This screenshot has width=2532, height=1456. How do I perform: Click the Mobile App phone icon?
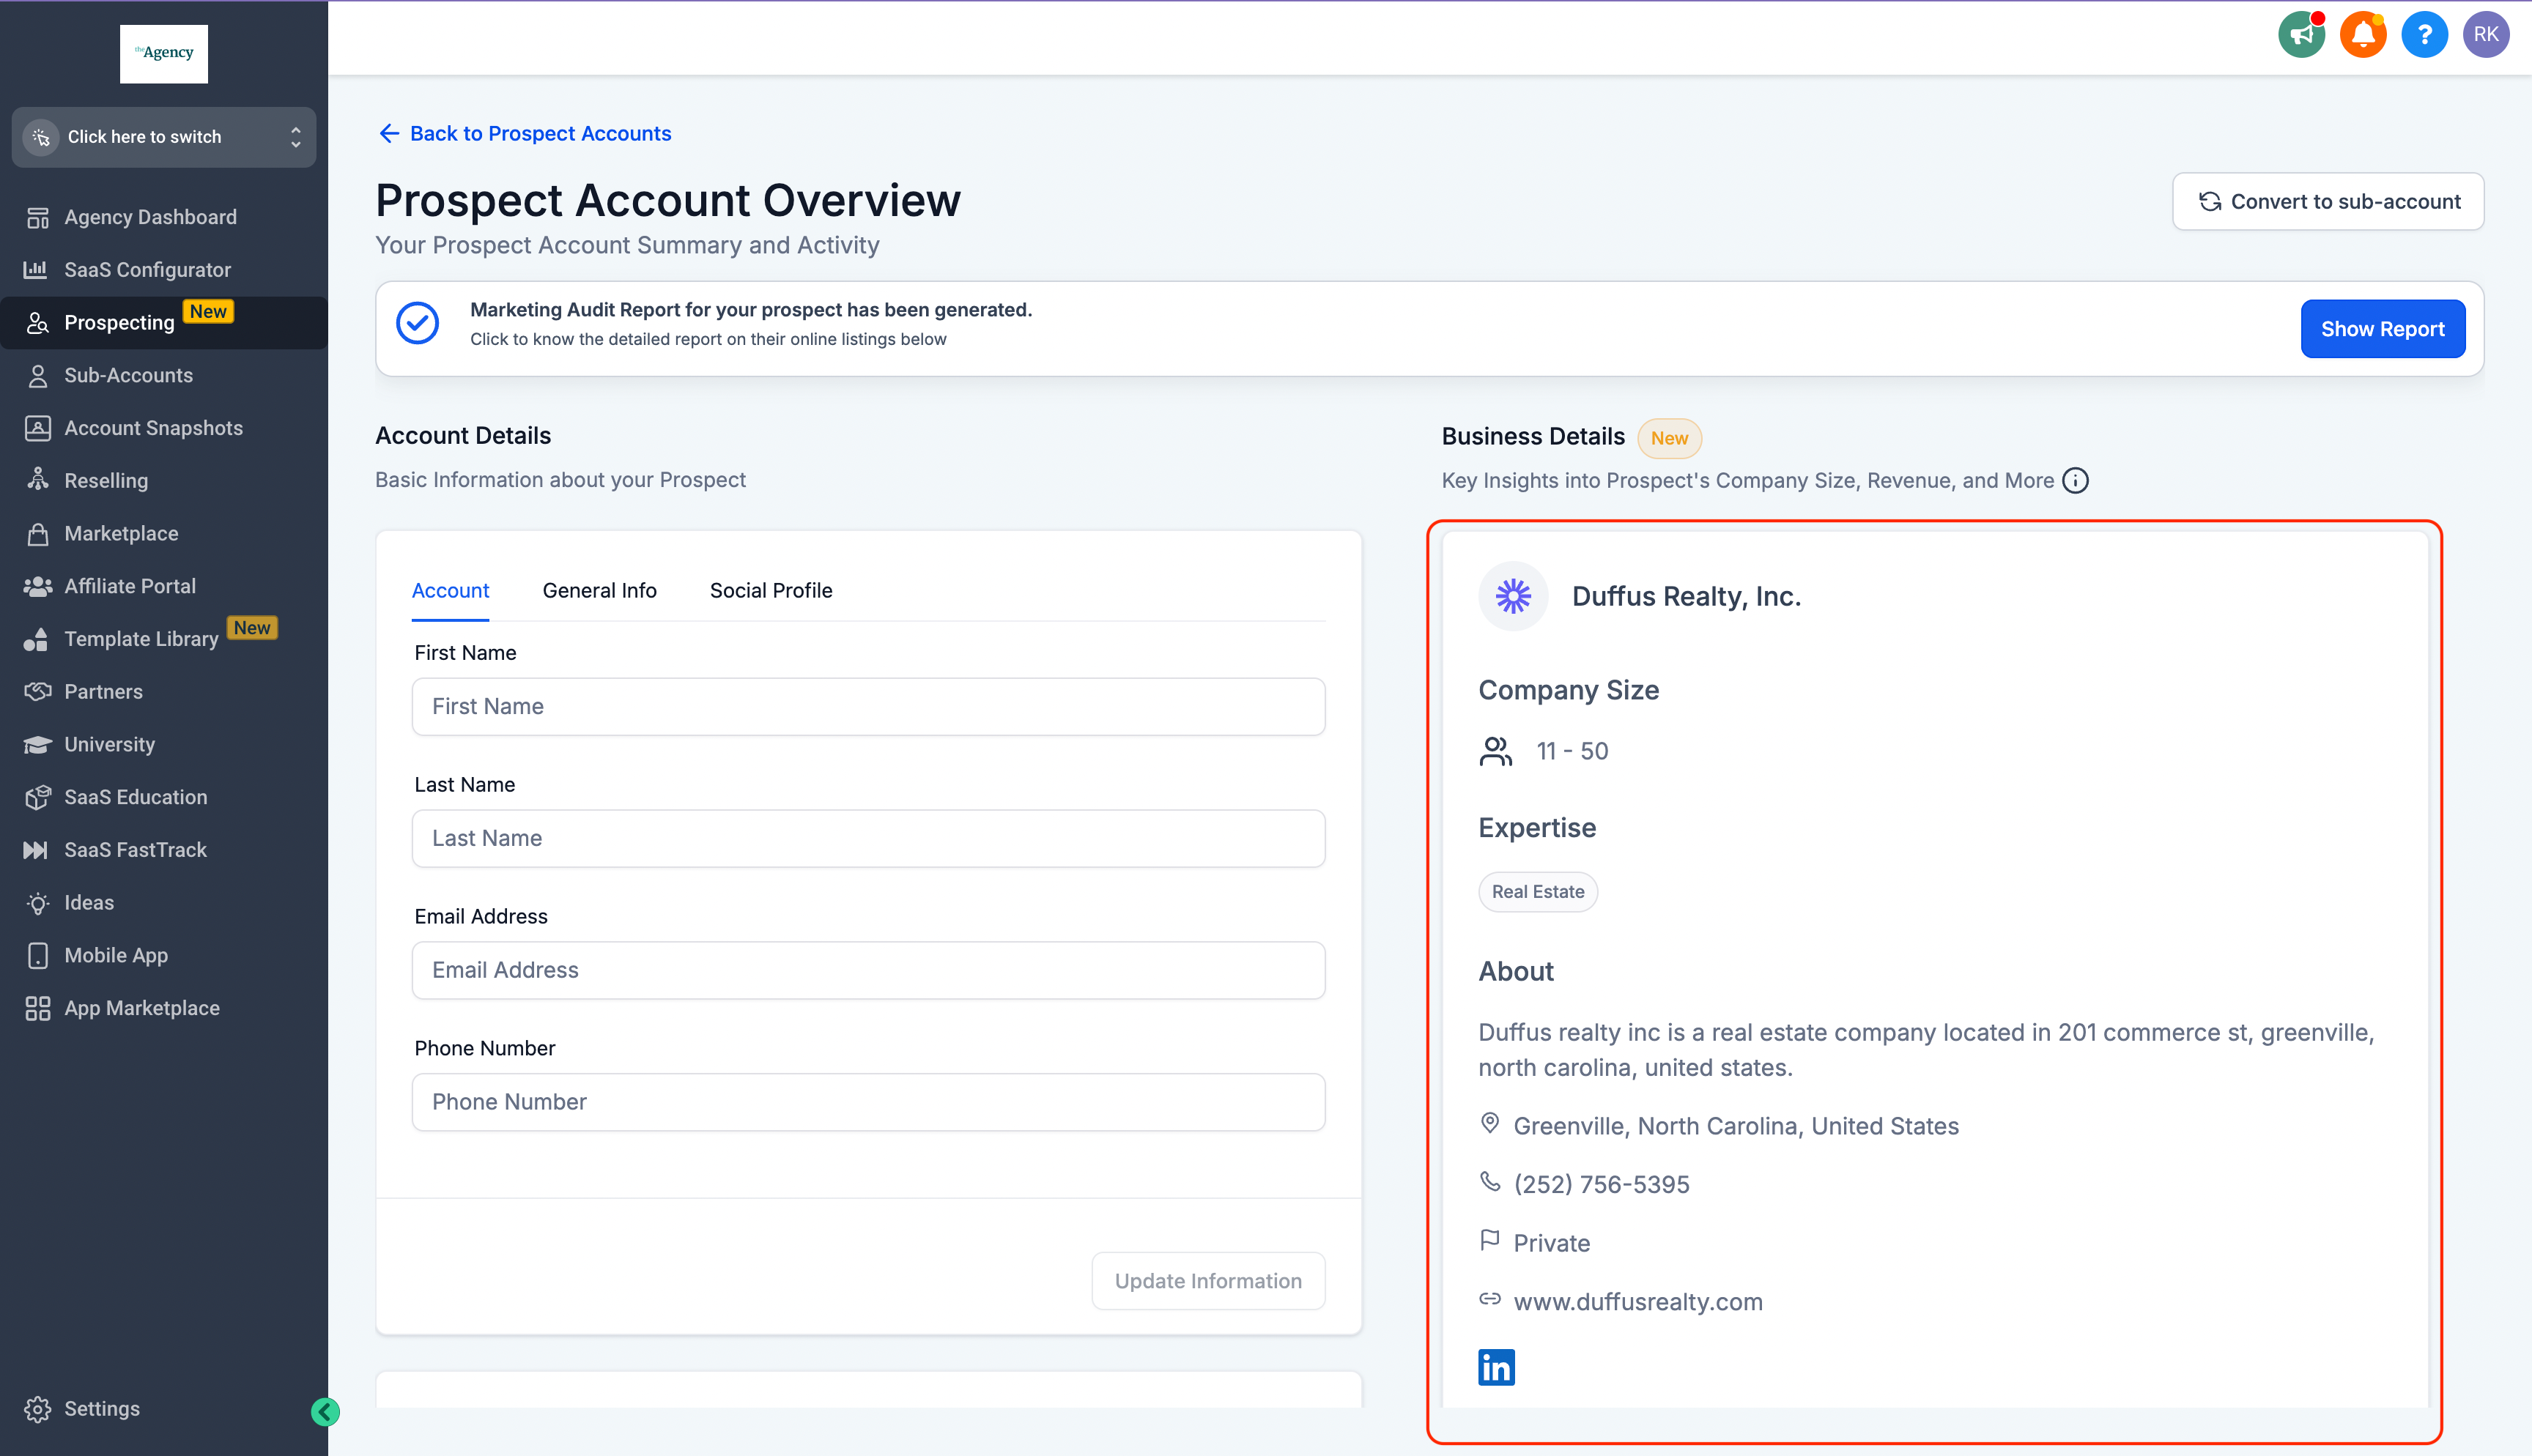point(38,955)
